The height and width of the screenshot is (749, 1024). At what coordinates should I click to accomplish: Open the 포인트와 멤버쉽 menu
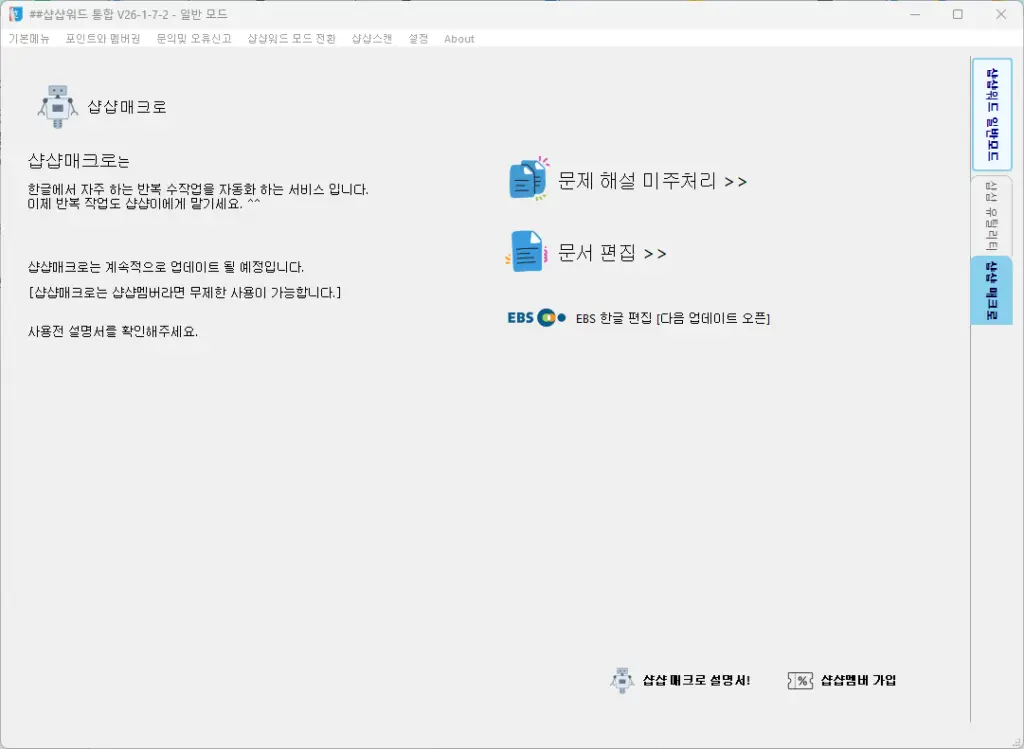[x=99, y=39]
